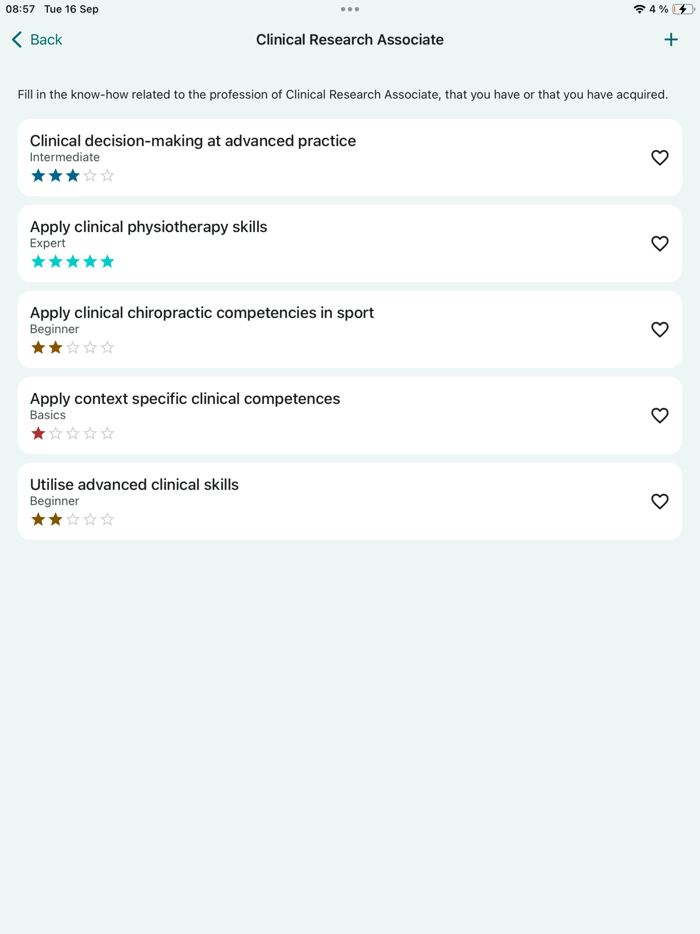Favorite "Clinical decision-making at advanced practice"
This screenshot has width=700, height=934.
pos(659,157)
